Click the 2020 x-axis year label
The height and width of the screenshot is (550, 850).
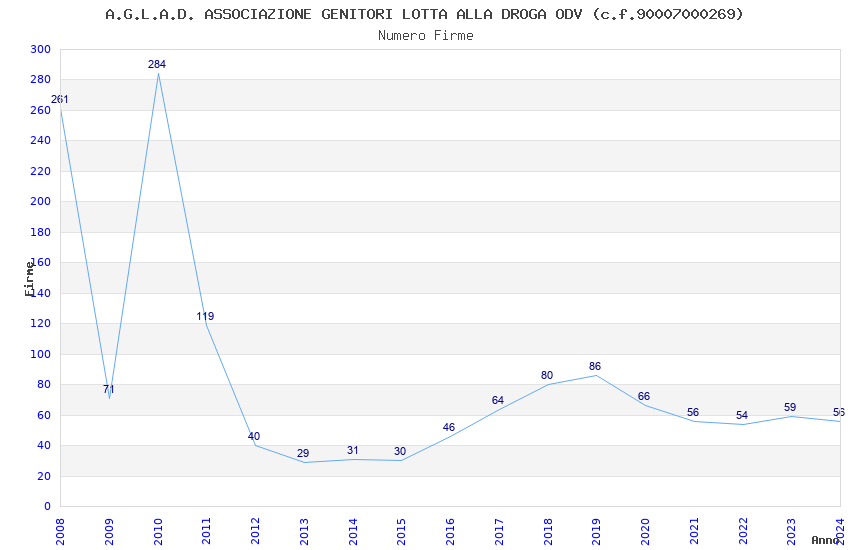point(646,531)
